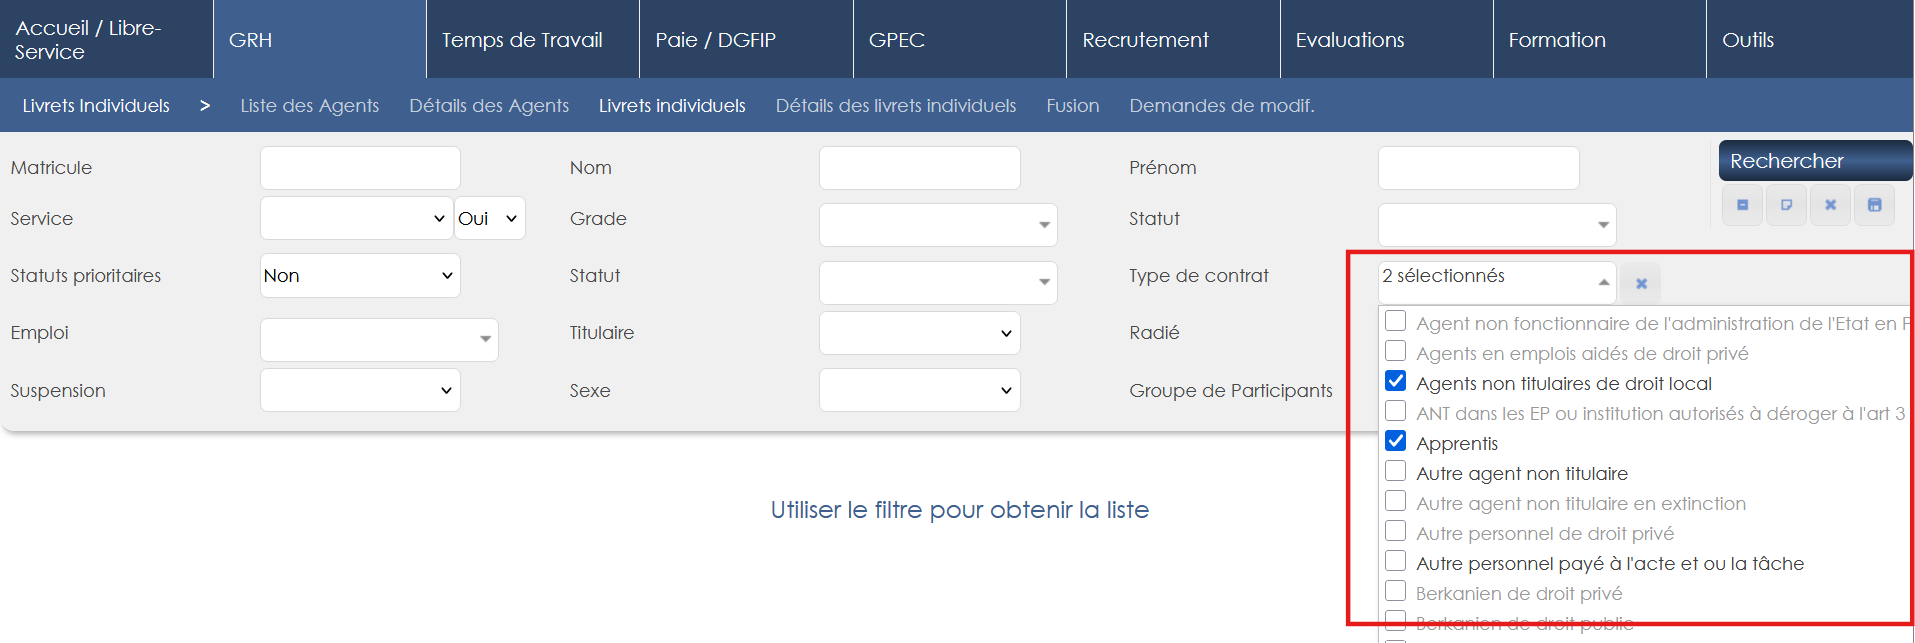Click the X icon below Rechercher
Image resolution: width=1915 pixels, height=643 pixels.
point(1830,205)
